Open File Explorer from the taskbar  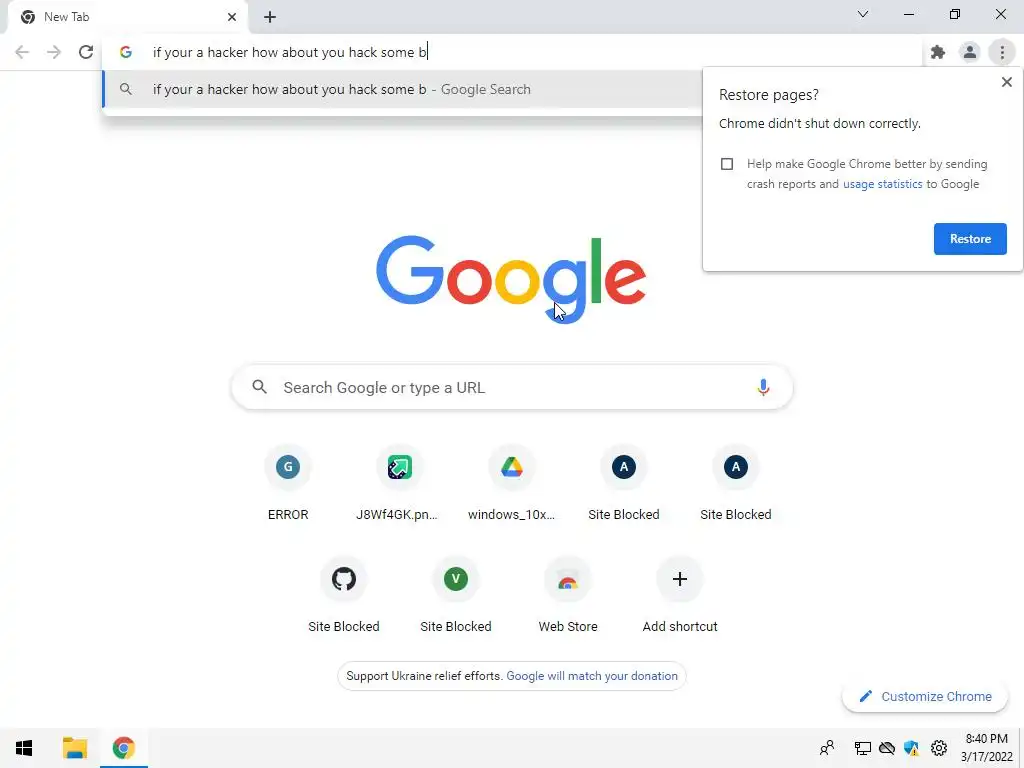pos(74,748)
